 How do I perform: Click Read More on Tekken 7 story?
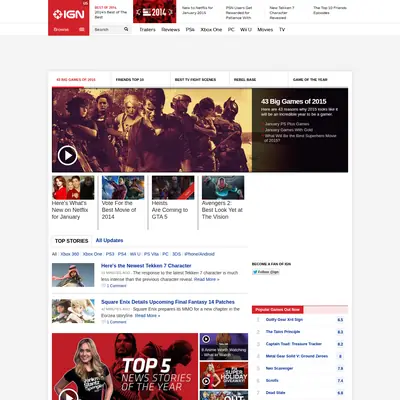click(207, 279)
